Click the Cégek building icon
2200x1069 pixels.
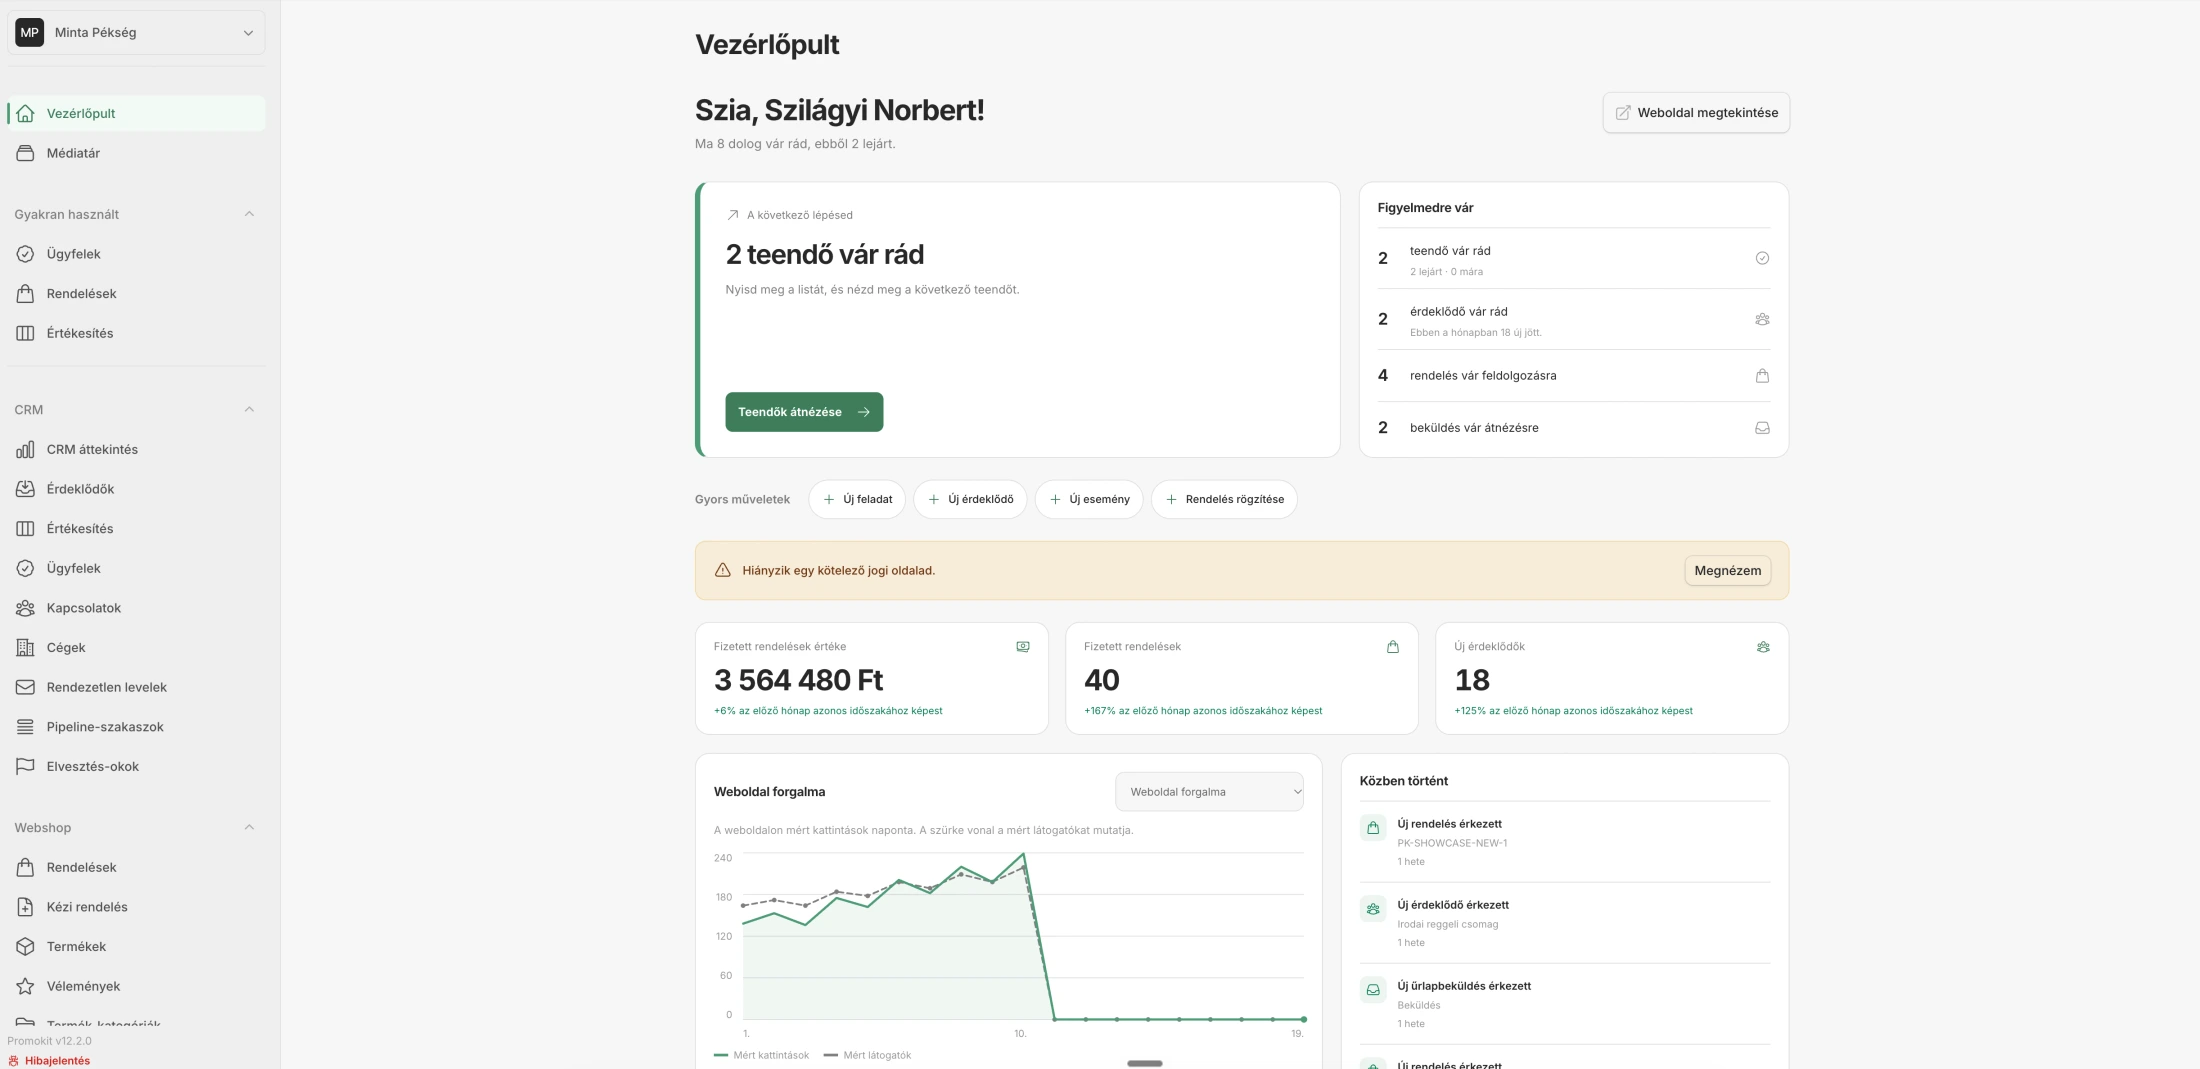pos(26,648)
